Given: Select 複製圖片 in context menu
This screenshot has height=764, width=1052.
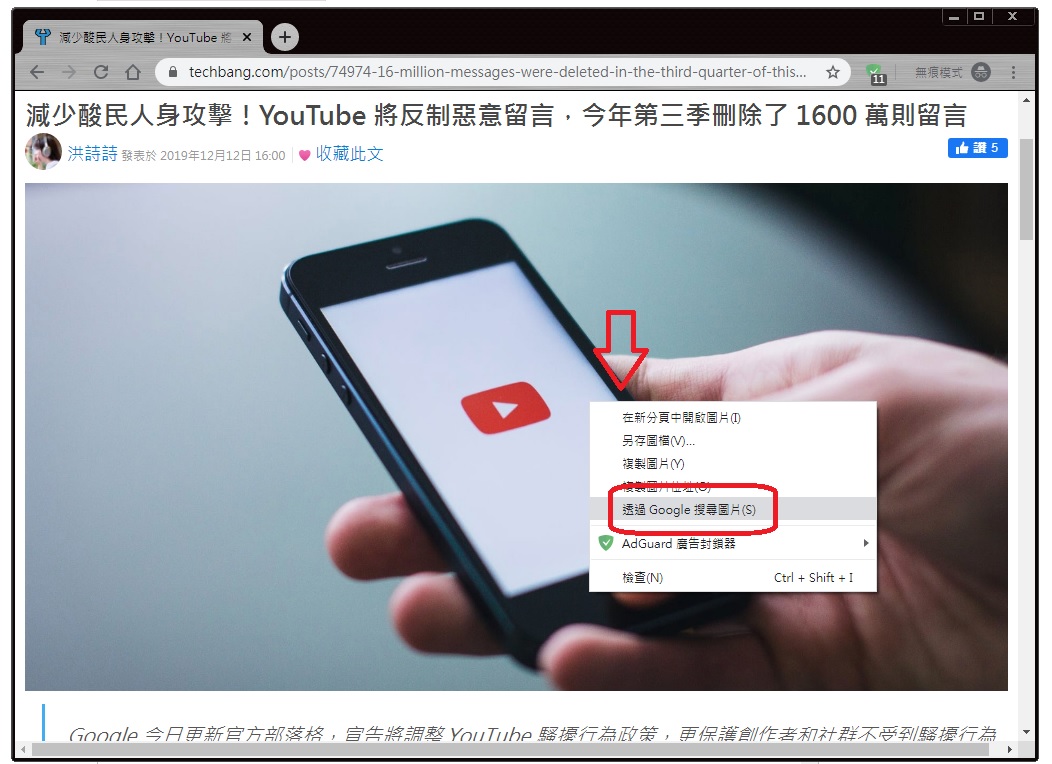Looking at the screenshot, I should coord(733,463).
